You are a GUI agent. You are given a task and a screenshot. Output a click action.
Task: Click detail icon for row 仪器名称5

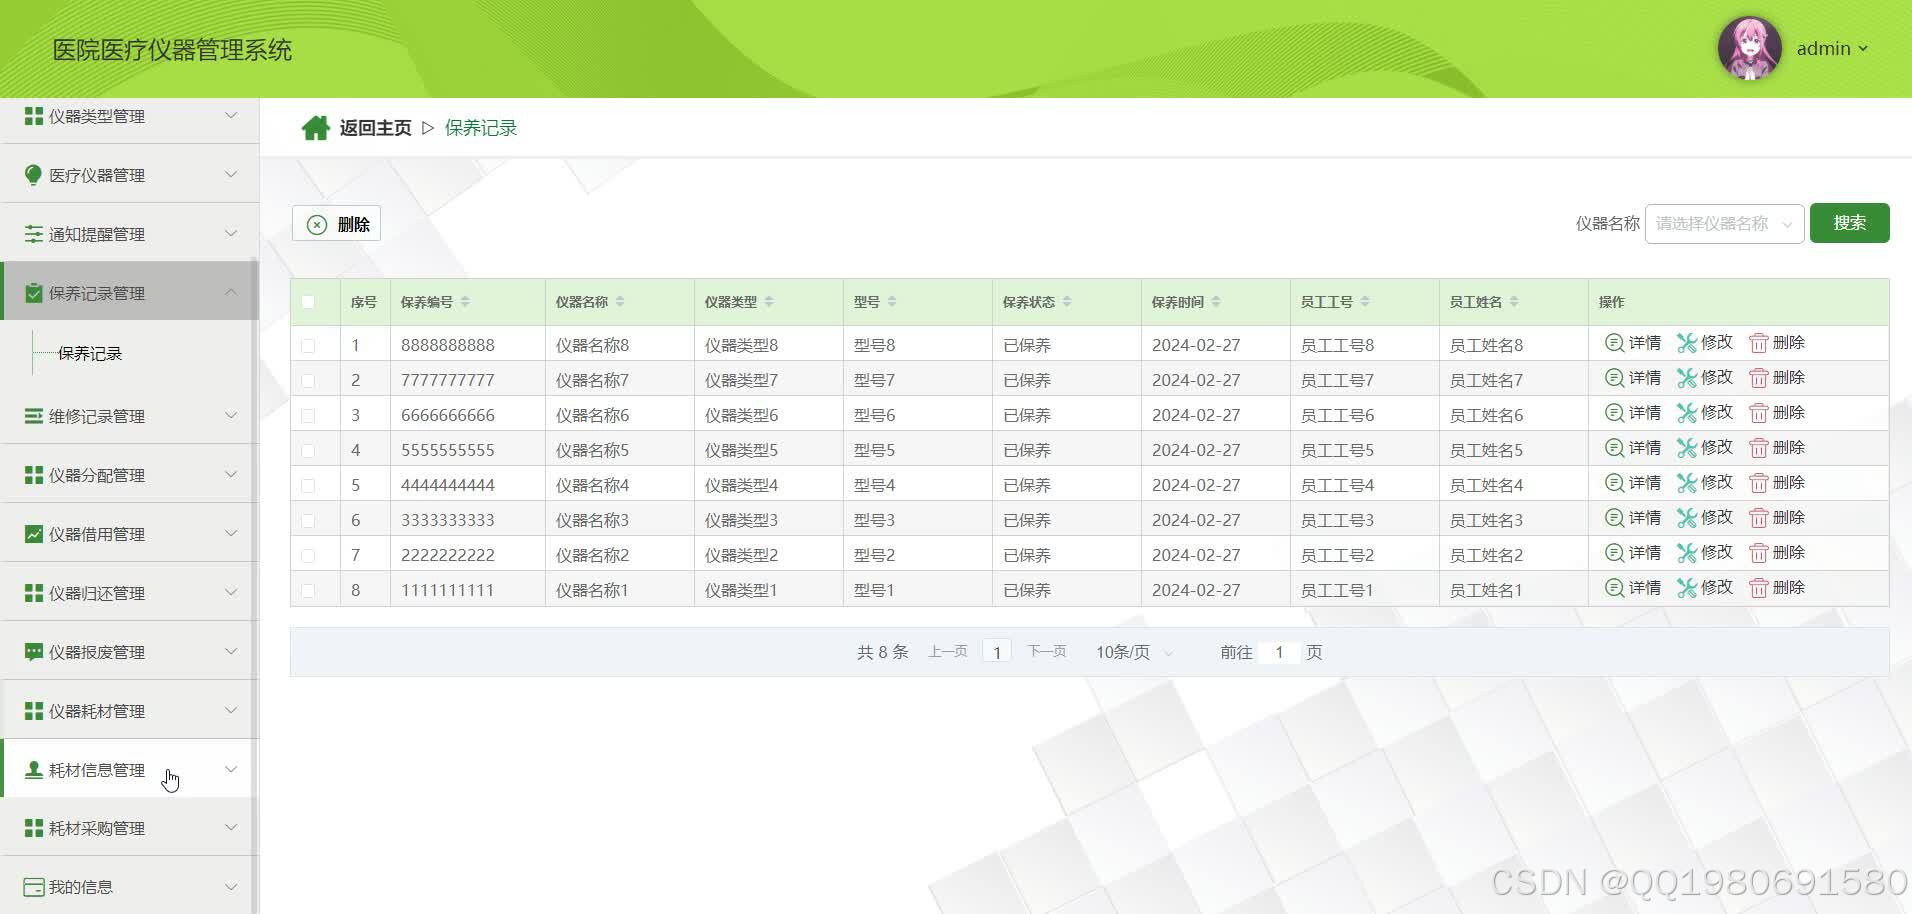(x=1614, y=448)
